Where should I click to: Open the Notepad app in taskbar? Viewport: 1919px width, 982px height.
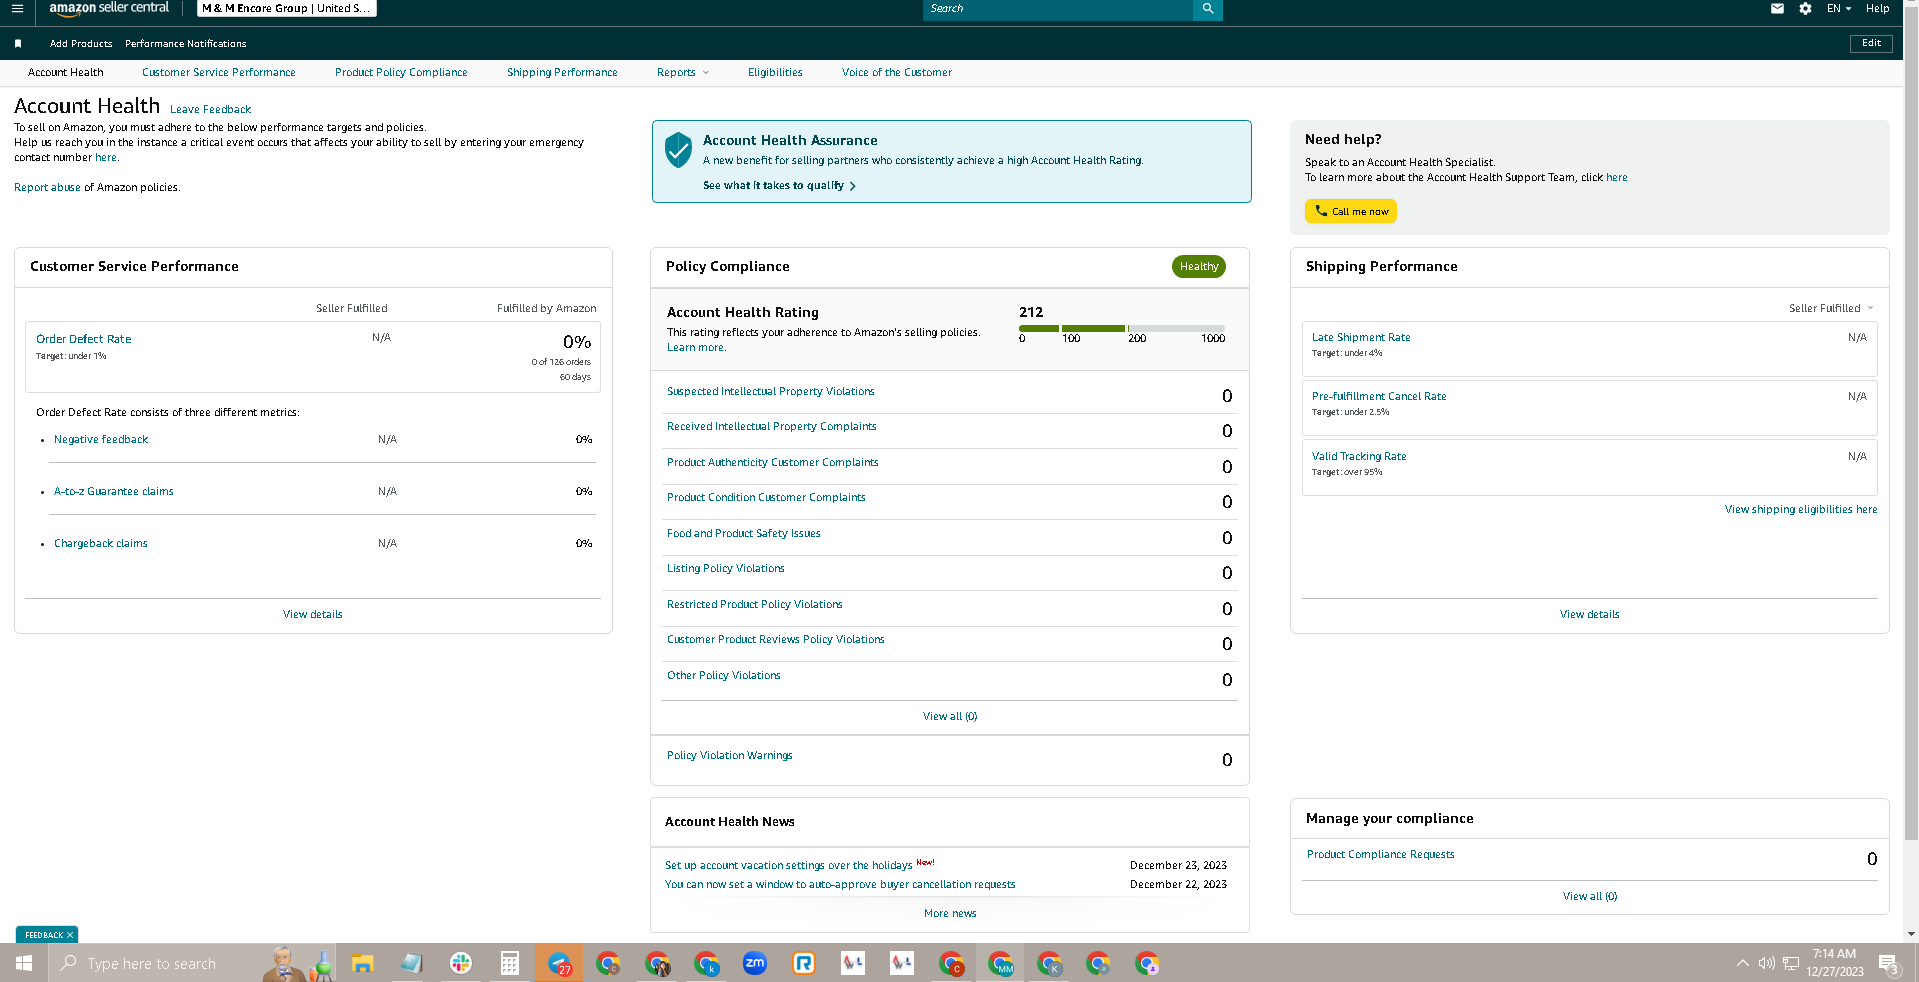[x=411, y=963]
